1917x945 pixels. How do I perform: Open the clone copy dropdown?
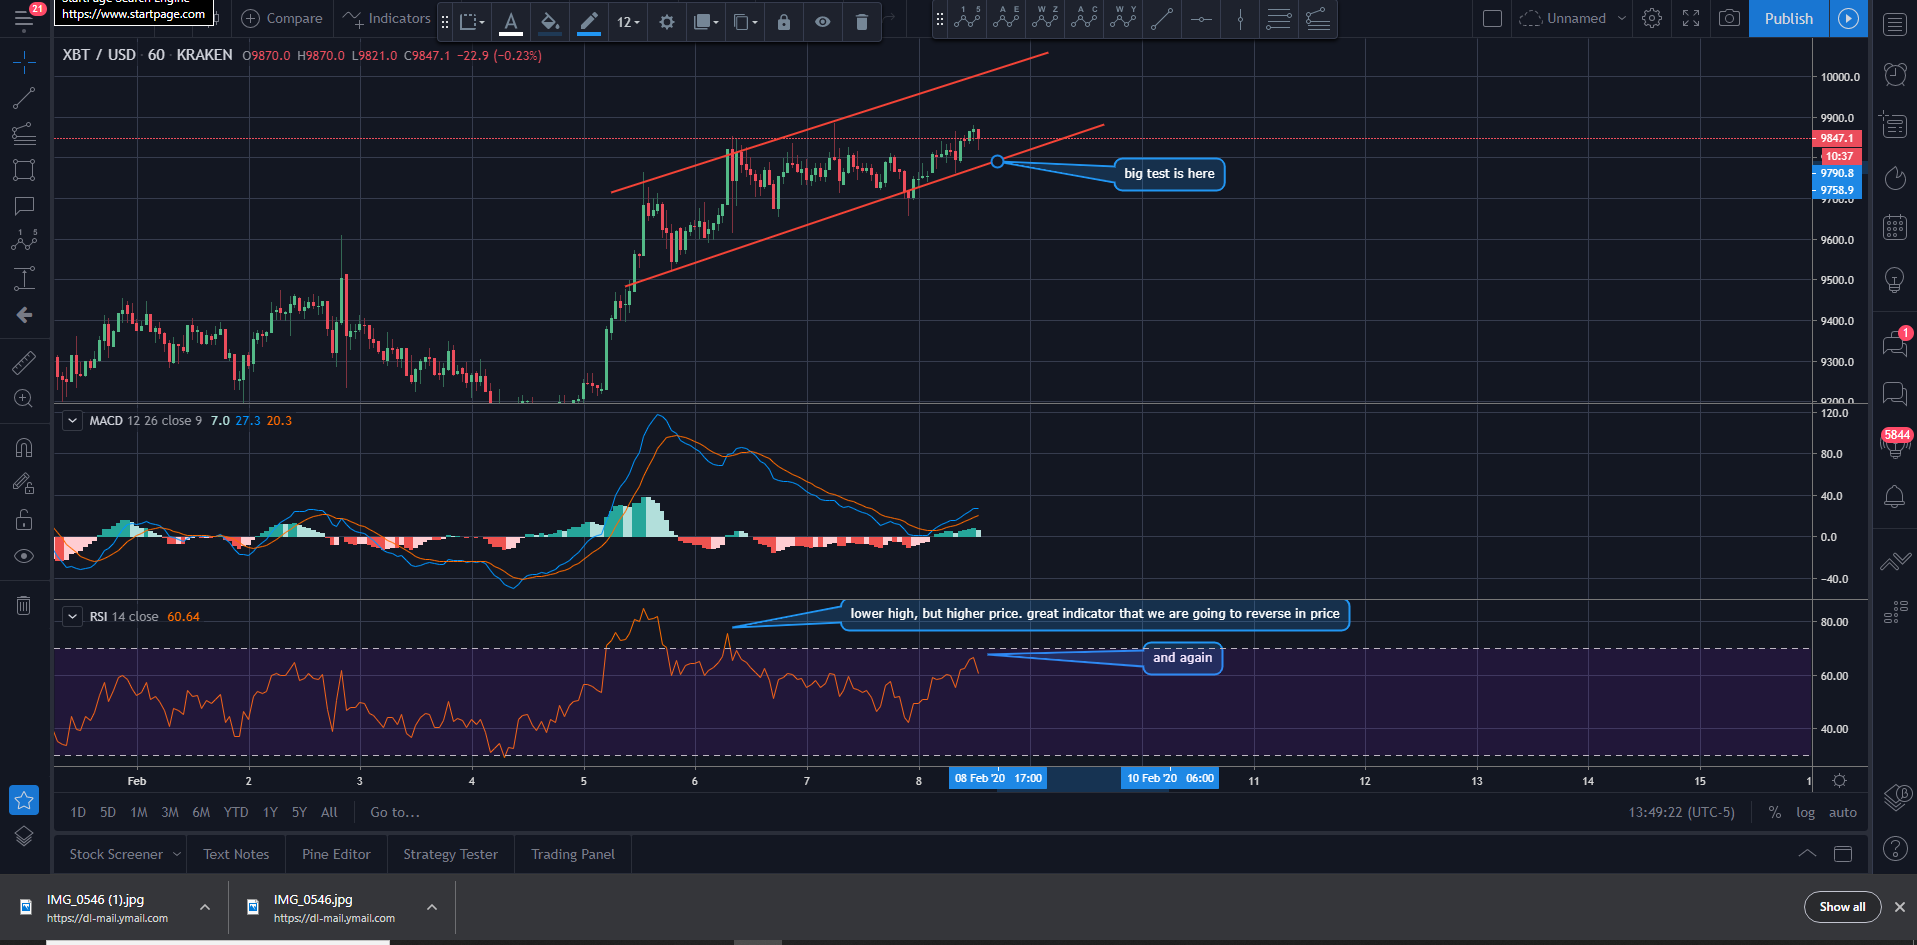tap(745, 21)
